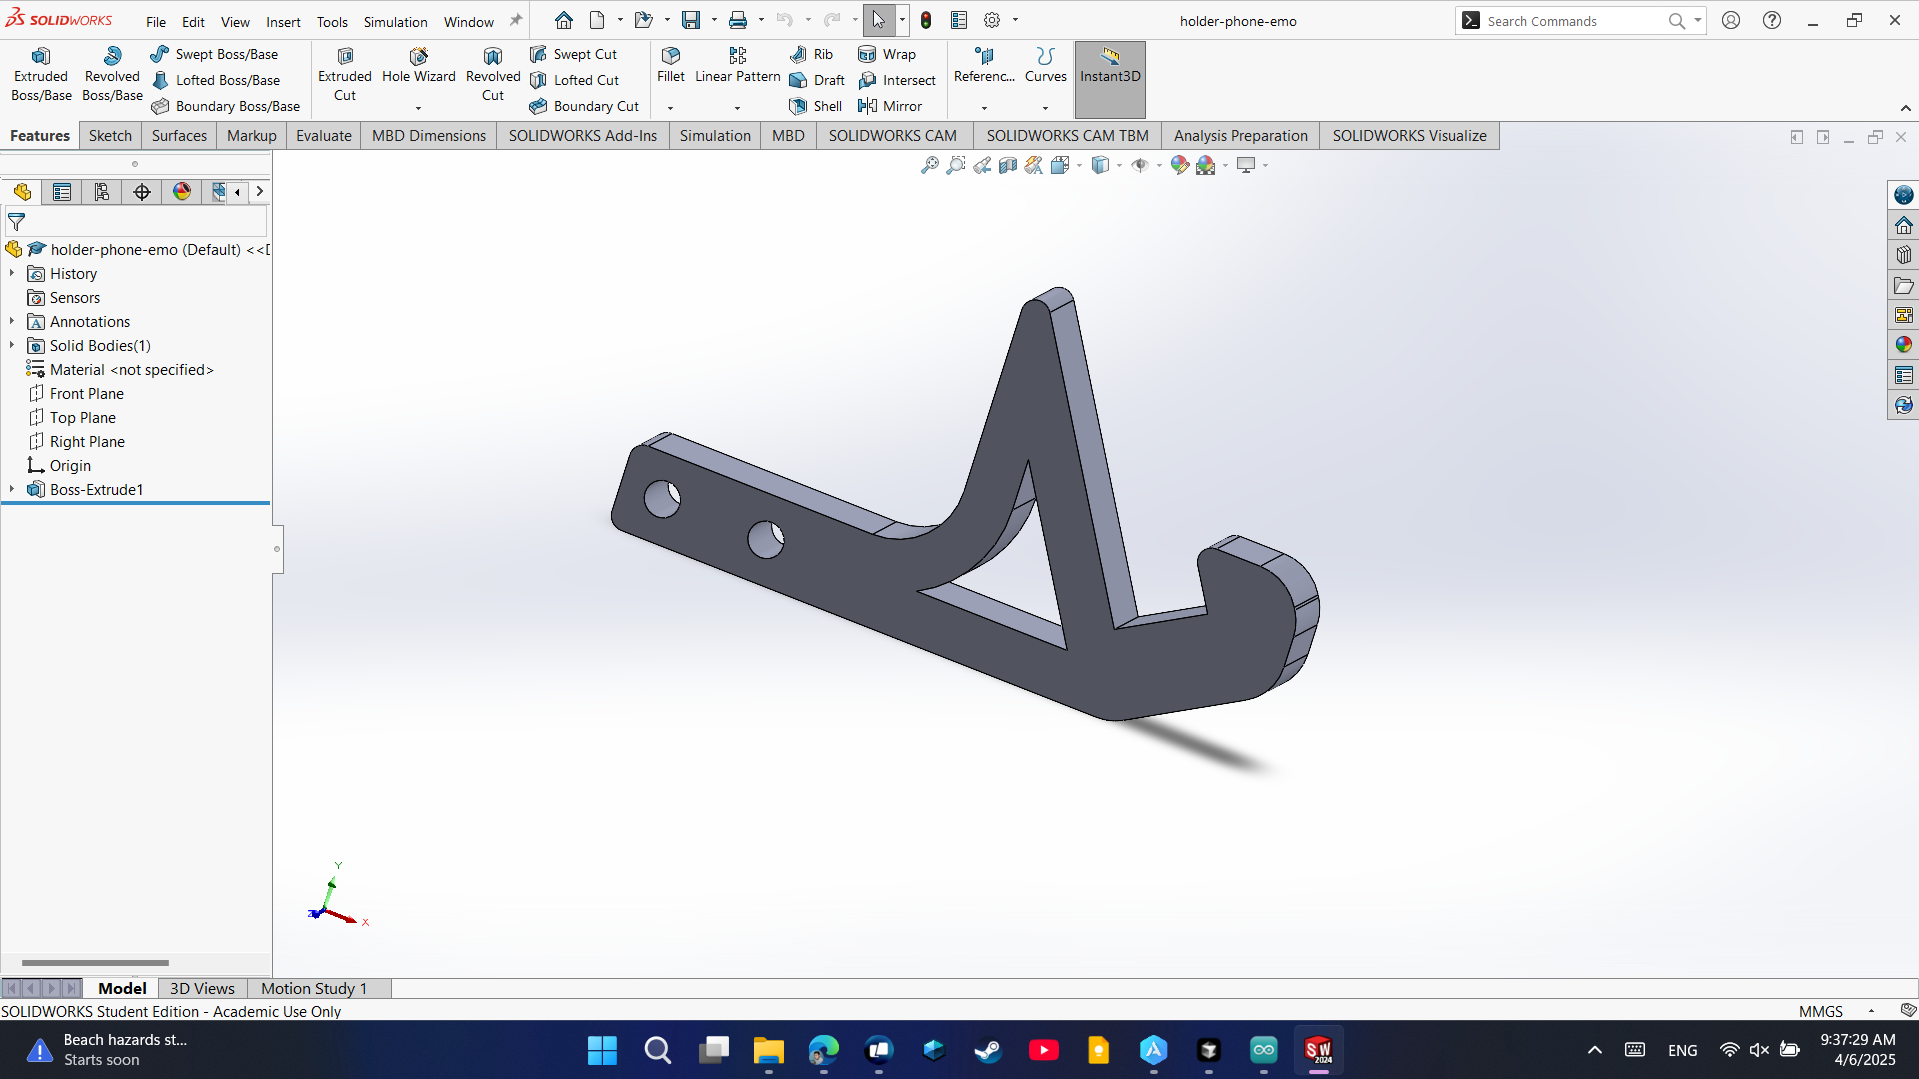This screenshot has width=1919, height=1079.
Task: Collapse the CommandManager ribbon arrow
Action: pyautogui.click(x=1905, y=108)
